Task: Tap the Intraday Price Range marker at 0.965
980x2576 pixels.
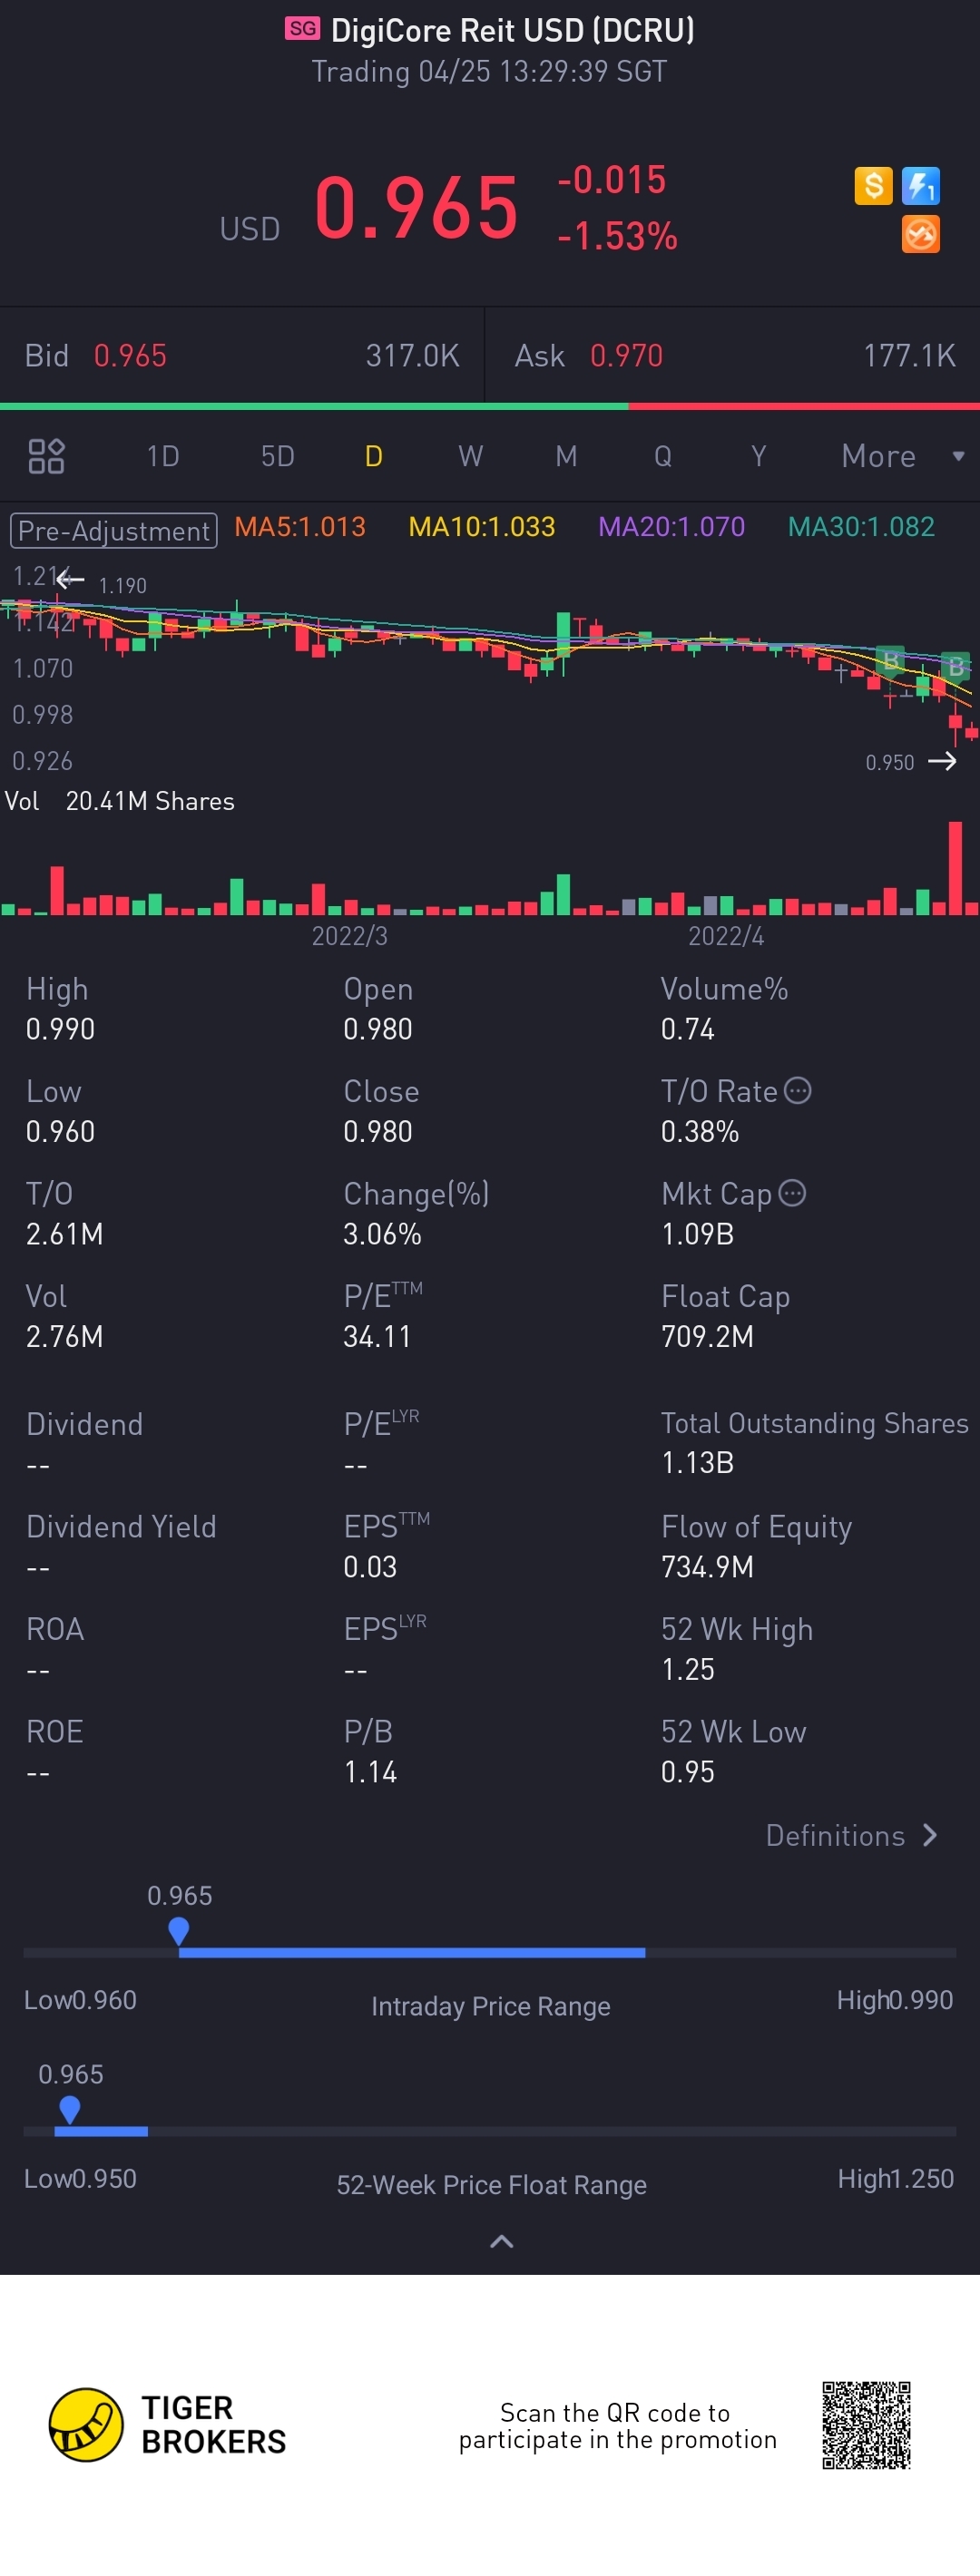Action: [x=179, y=1930]
